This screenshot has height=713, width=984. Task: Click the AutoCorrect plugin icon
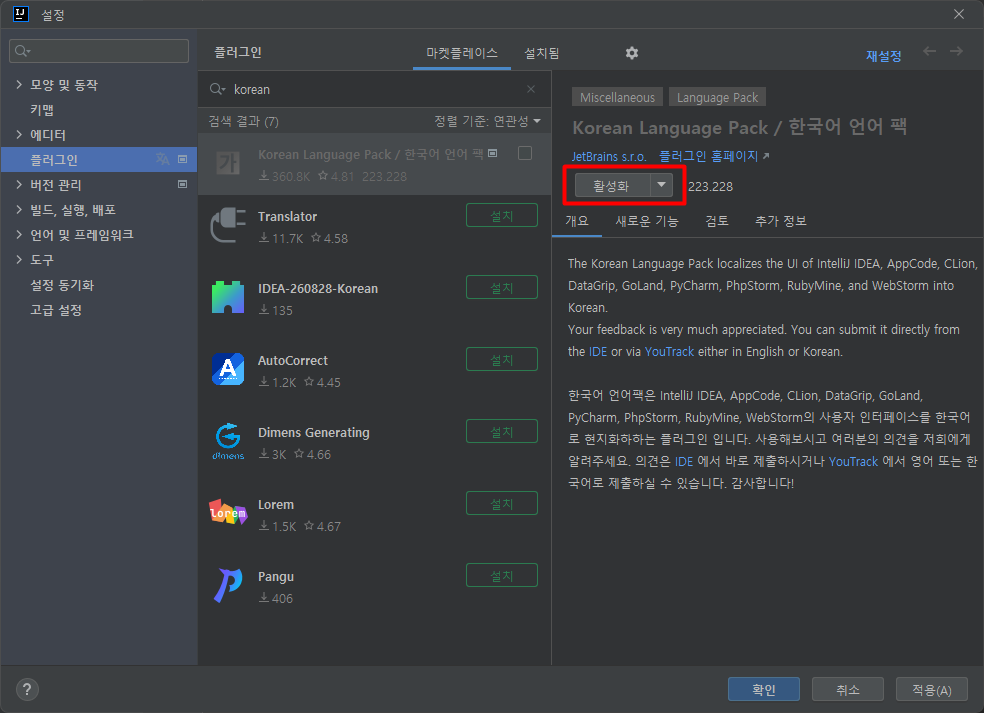228,369
